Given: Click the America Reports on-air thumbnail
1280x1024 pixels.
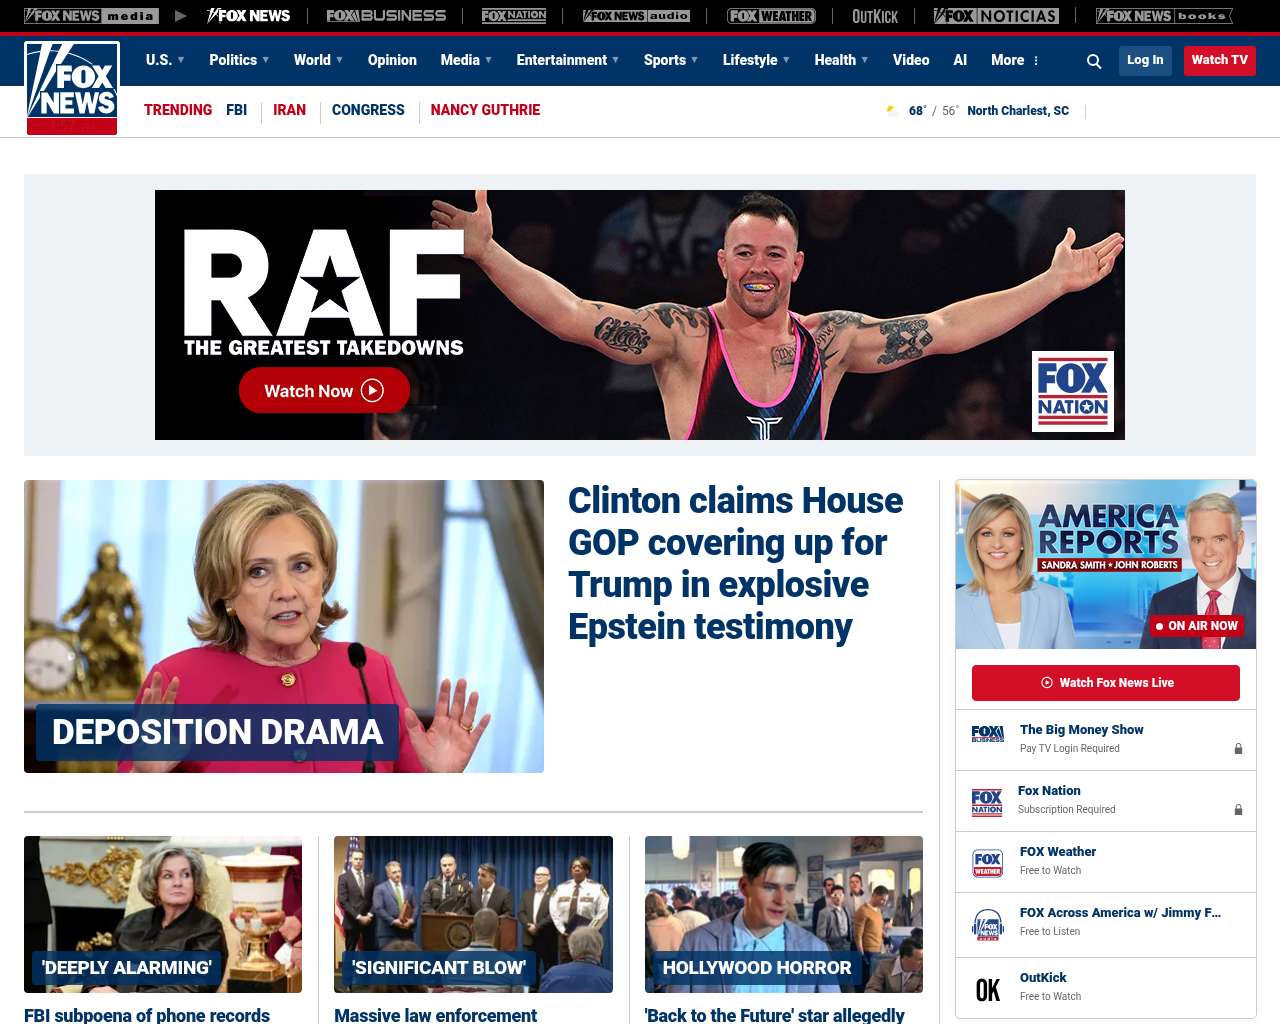Looking at the screenshot, I should (1106, 565).
